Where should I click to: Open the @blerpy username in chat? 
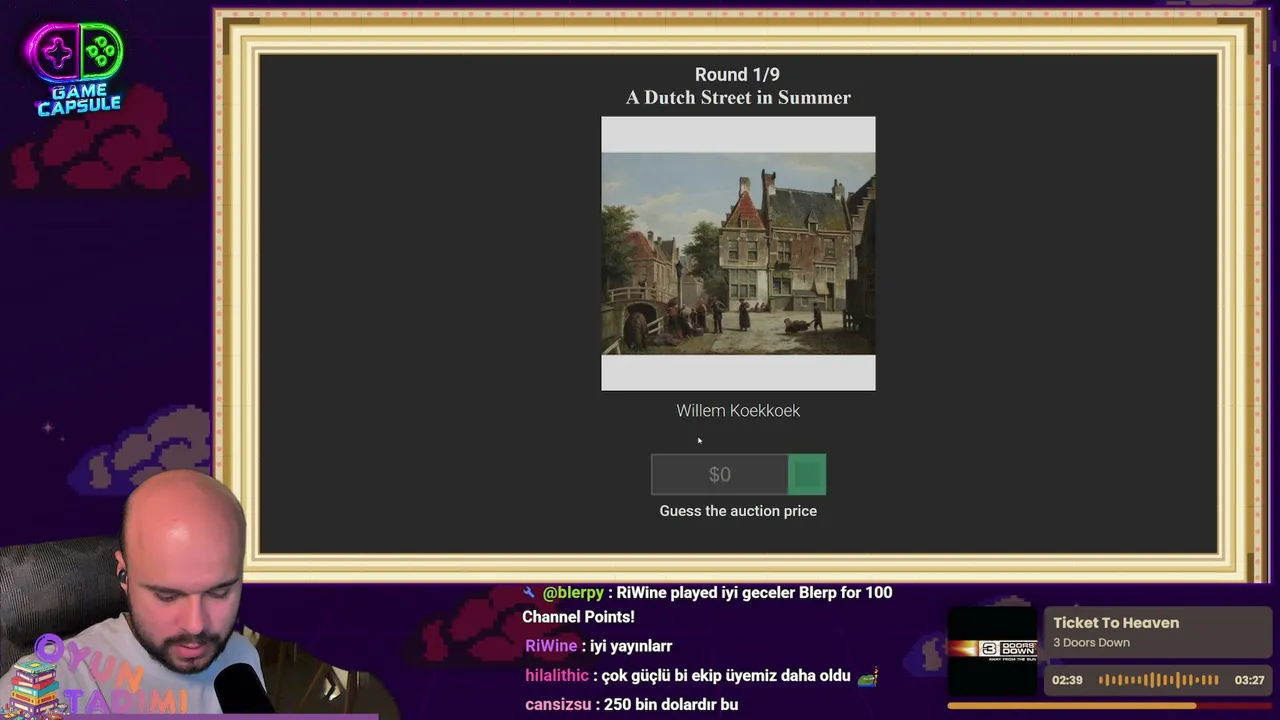coord(573,593)
